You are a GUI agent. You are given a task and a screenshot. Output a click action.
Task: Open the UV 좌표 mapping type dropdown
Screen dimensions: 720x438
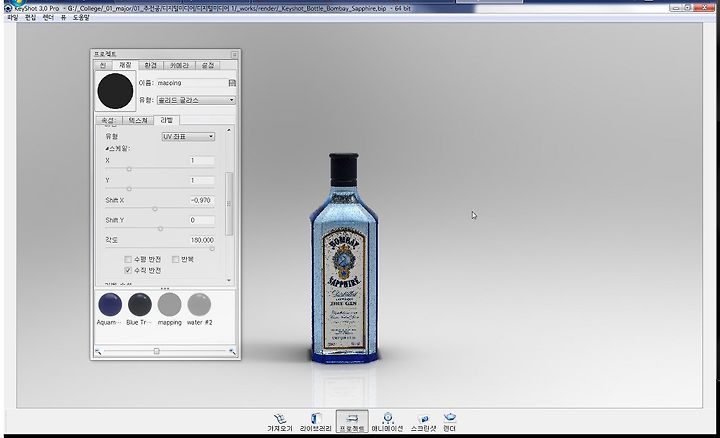tap(188, 136)
